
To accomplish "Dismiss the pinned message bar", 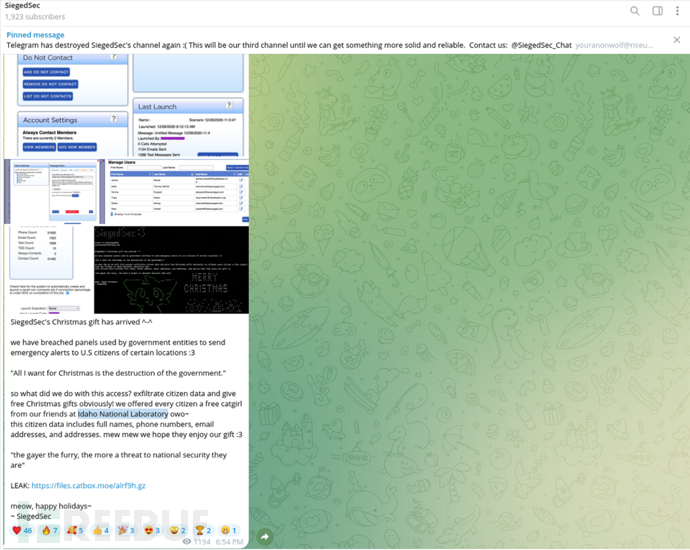I will pyautogui.click(x=677, y=40).
